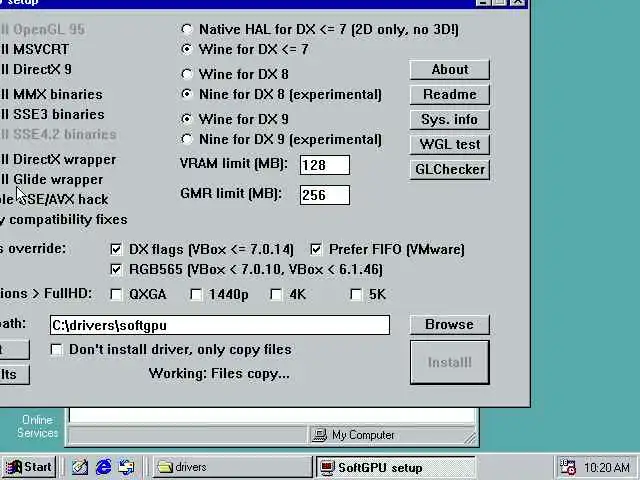Click the DirectX wrapper option label
640x480 pixels.
click(64, 159)
